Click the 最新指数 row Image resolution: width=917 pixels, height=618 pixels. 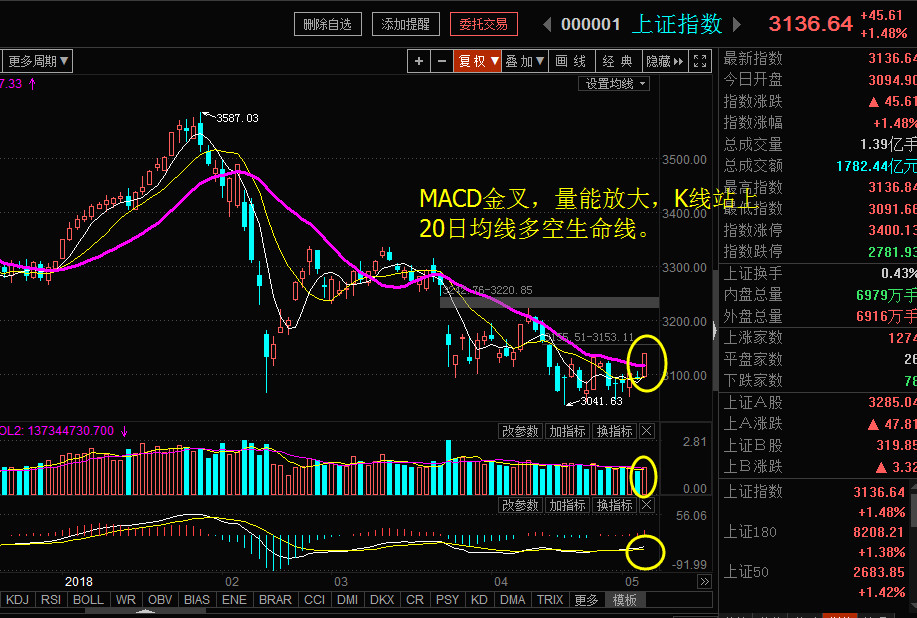[818, 58]
